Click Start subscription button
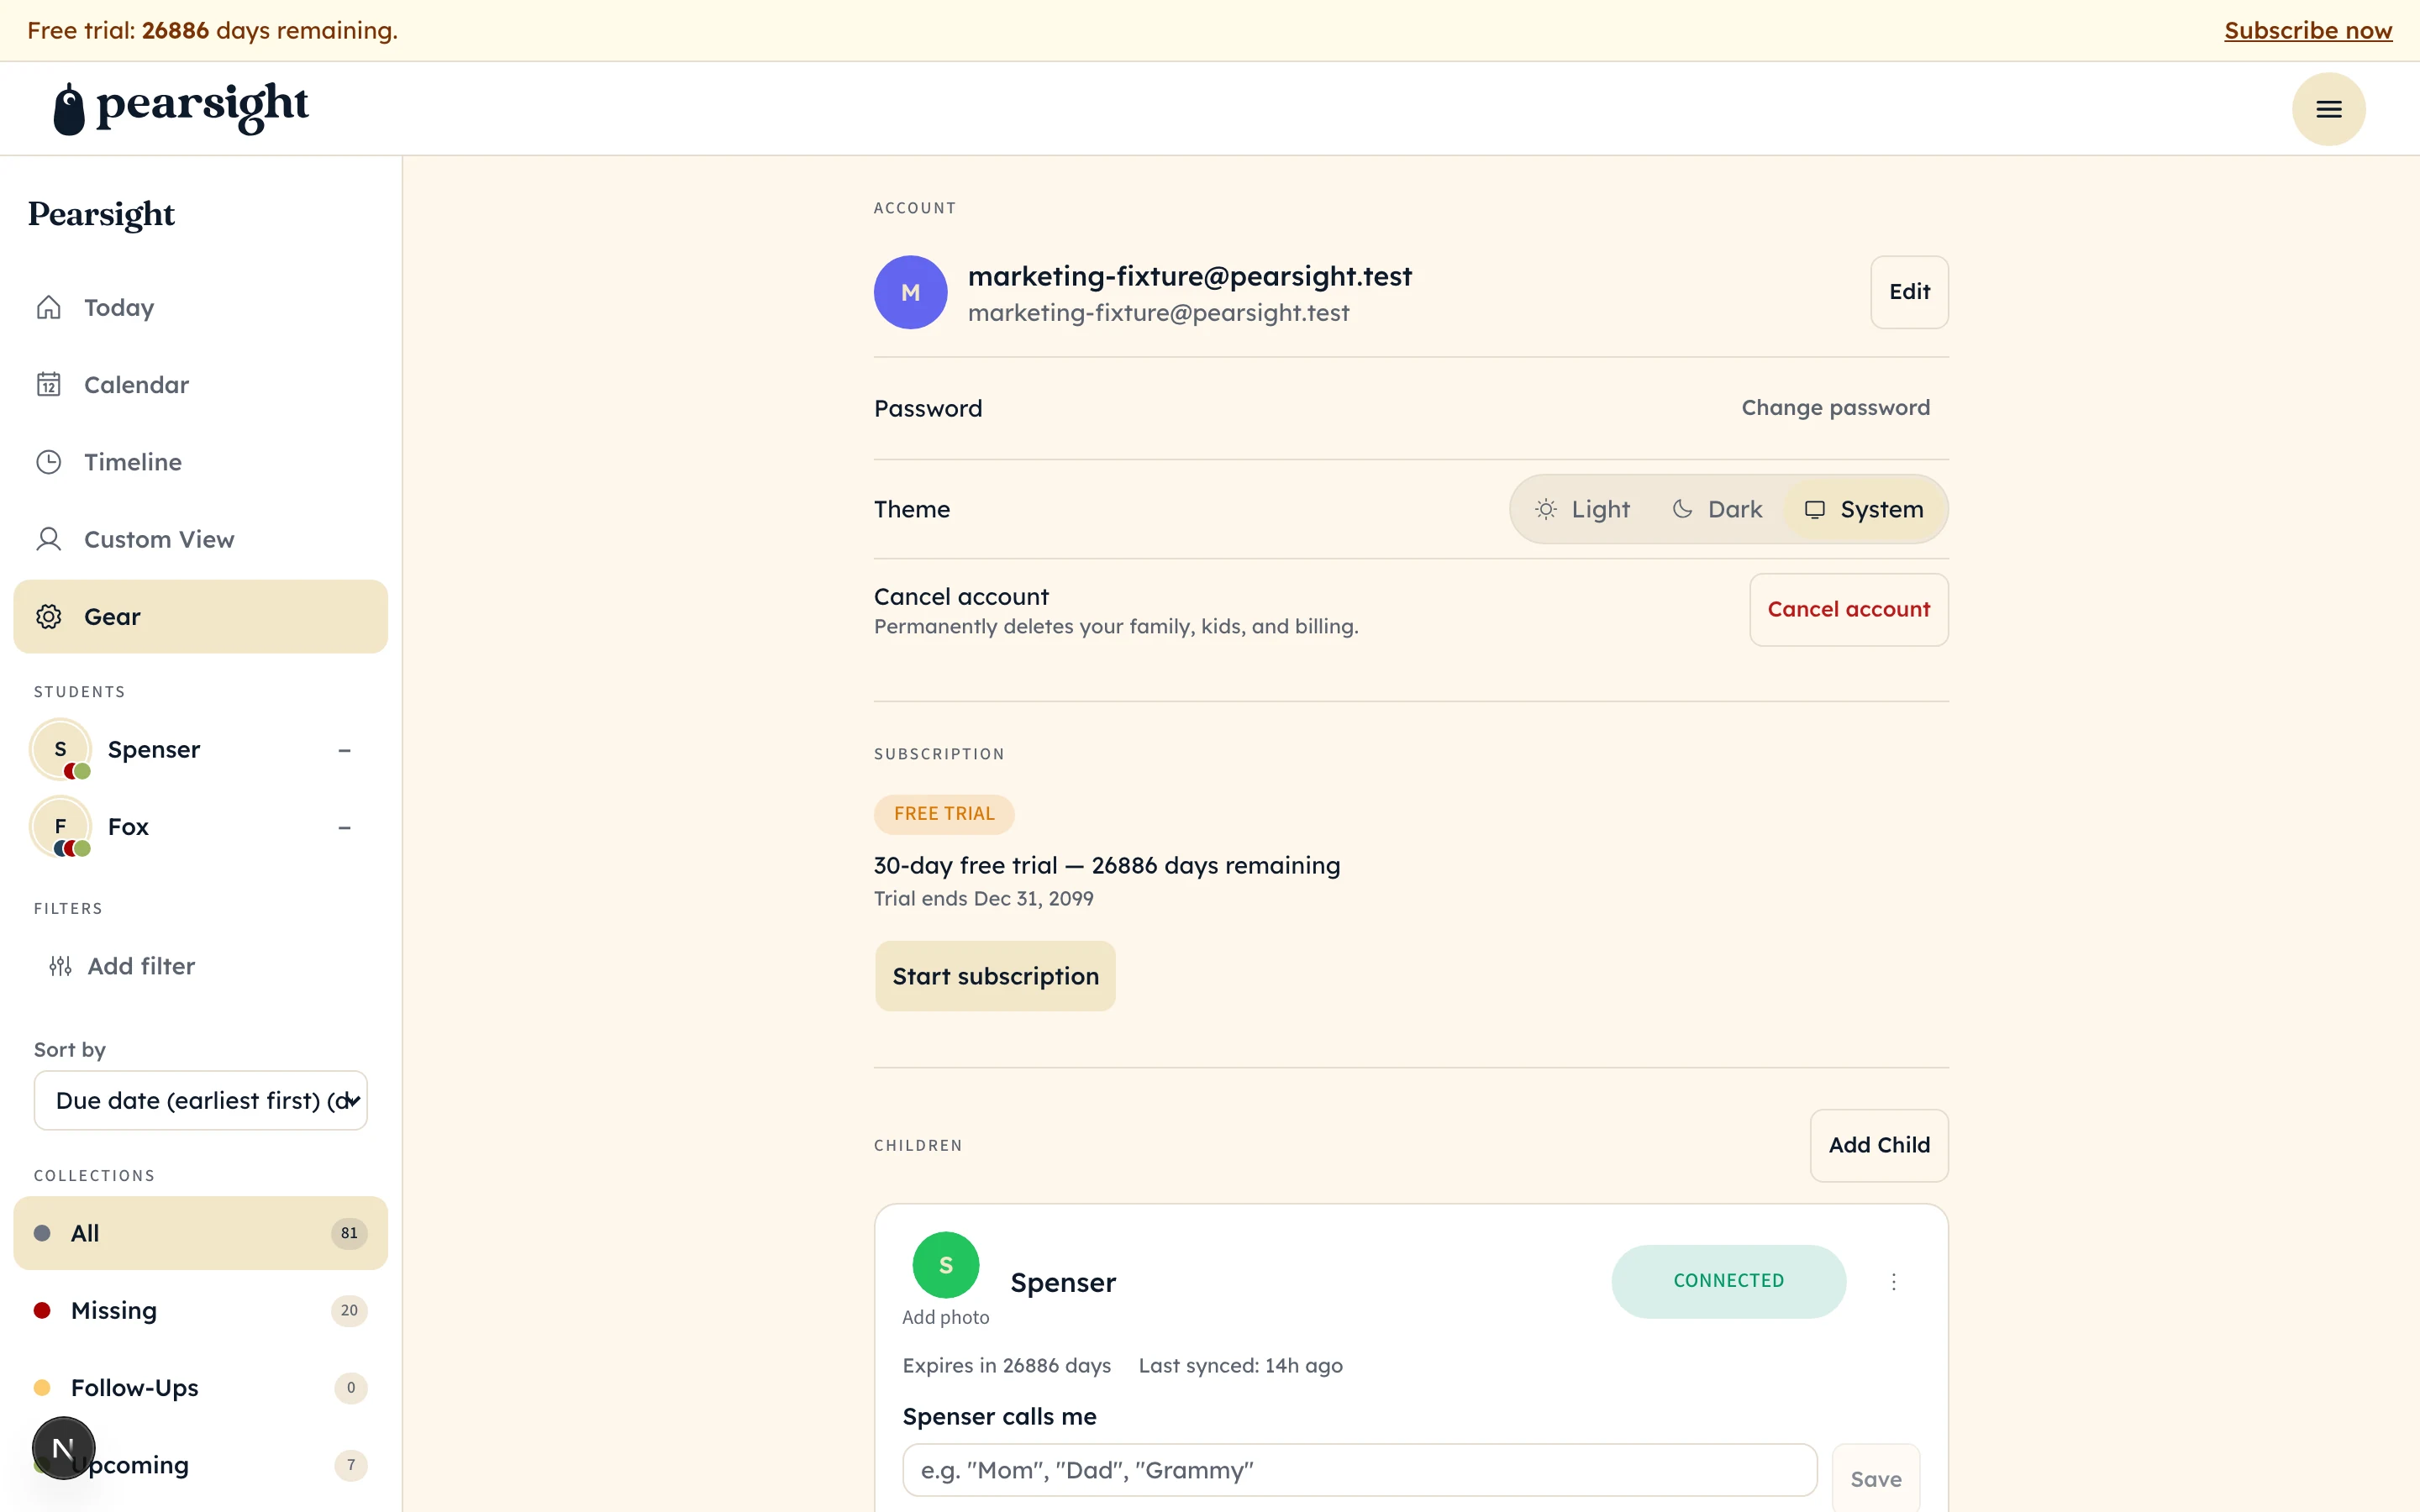The width and height of the screenshot is (2420, 1512). [x=995, y=976]
